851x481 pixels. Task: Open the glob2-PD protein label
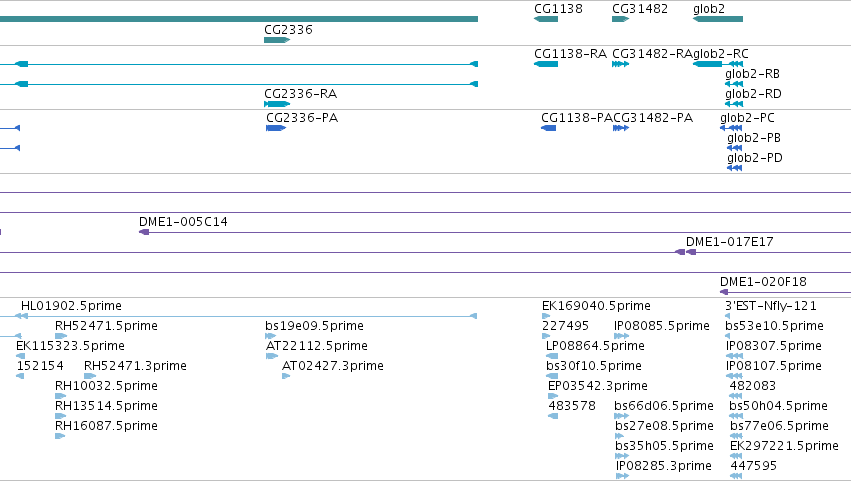tap(755, 158)
